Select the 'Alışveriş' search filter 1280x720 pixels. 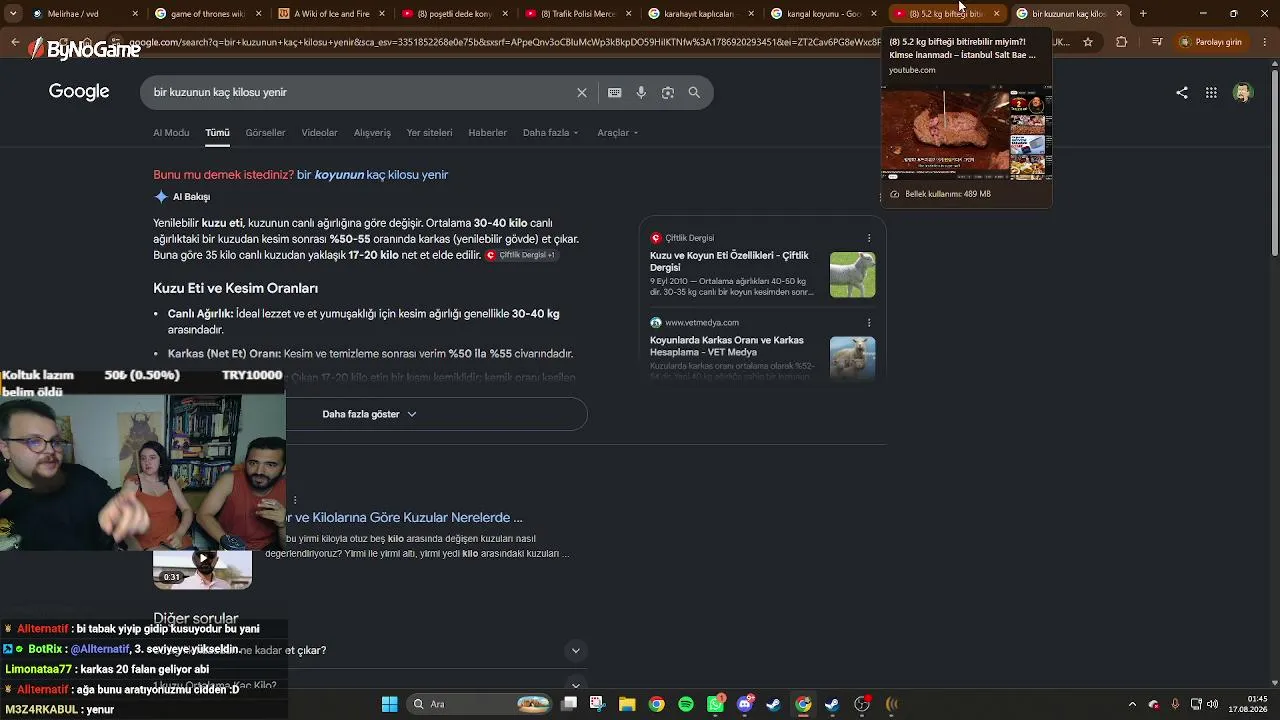[372, 132]
